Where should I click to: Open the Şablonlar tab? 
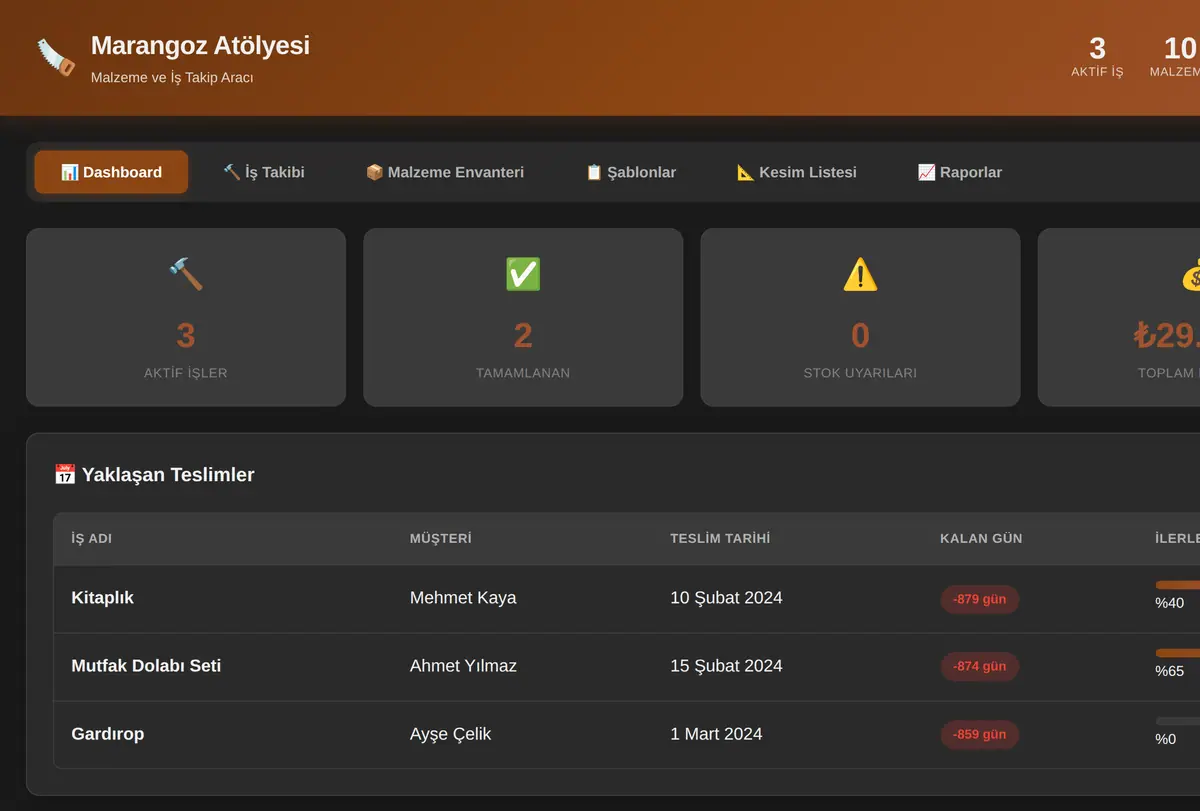631,172
